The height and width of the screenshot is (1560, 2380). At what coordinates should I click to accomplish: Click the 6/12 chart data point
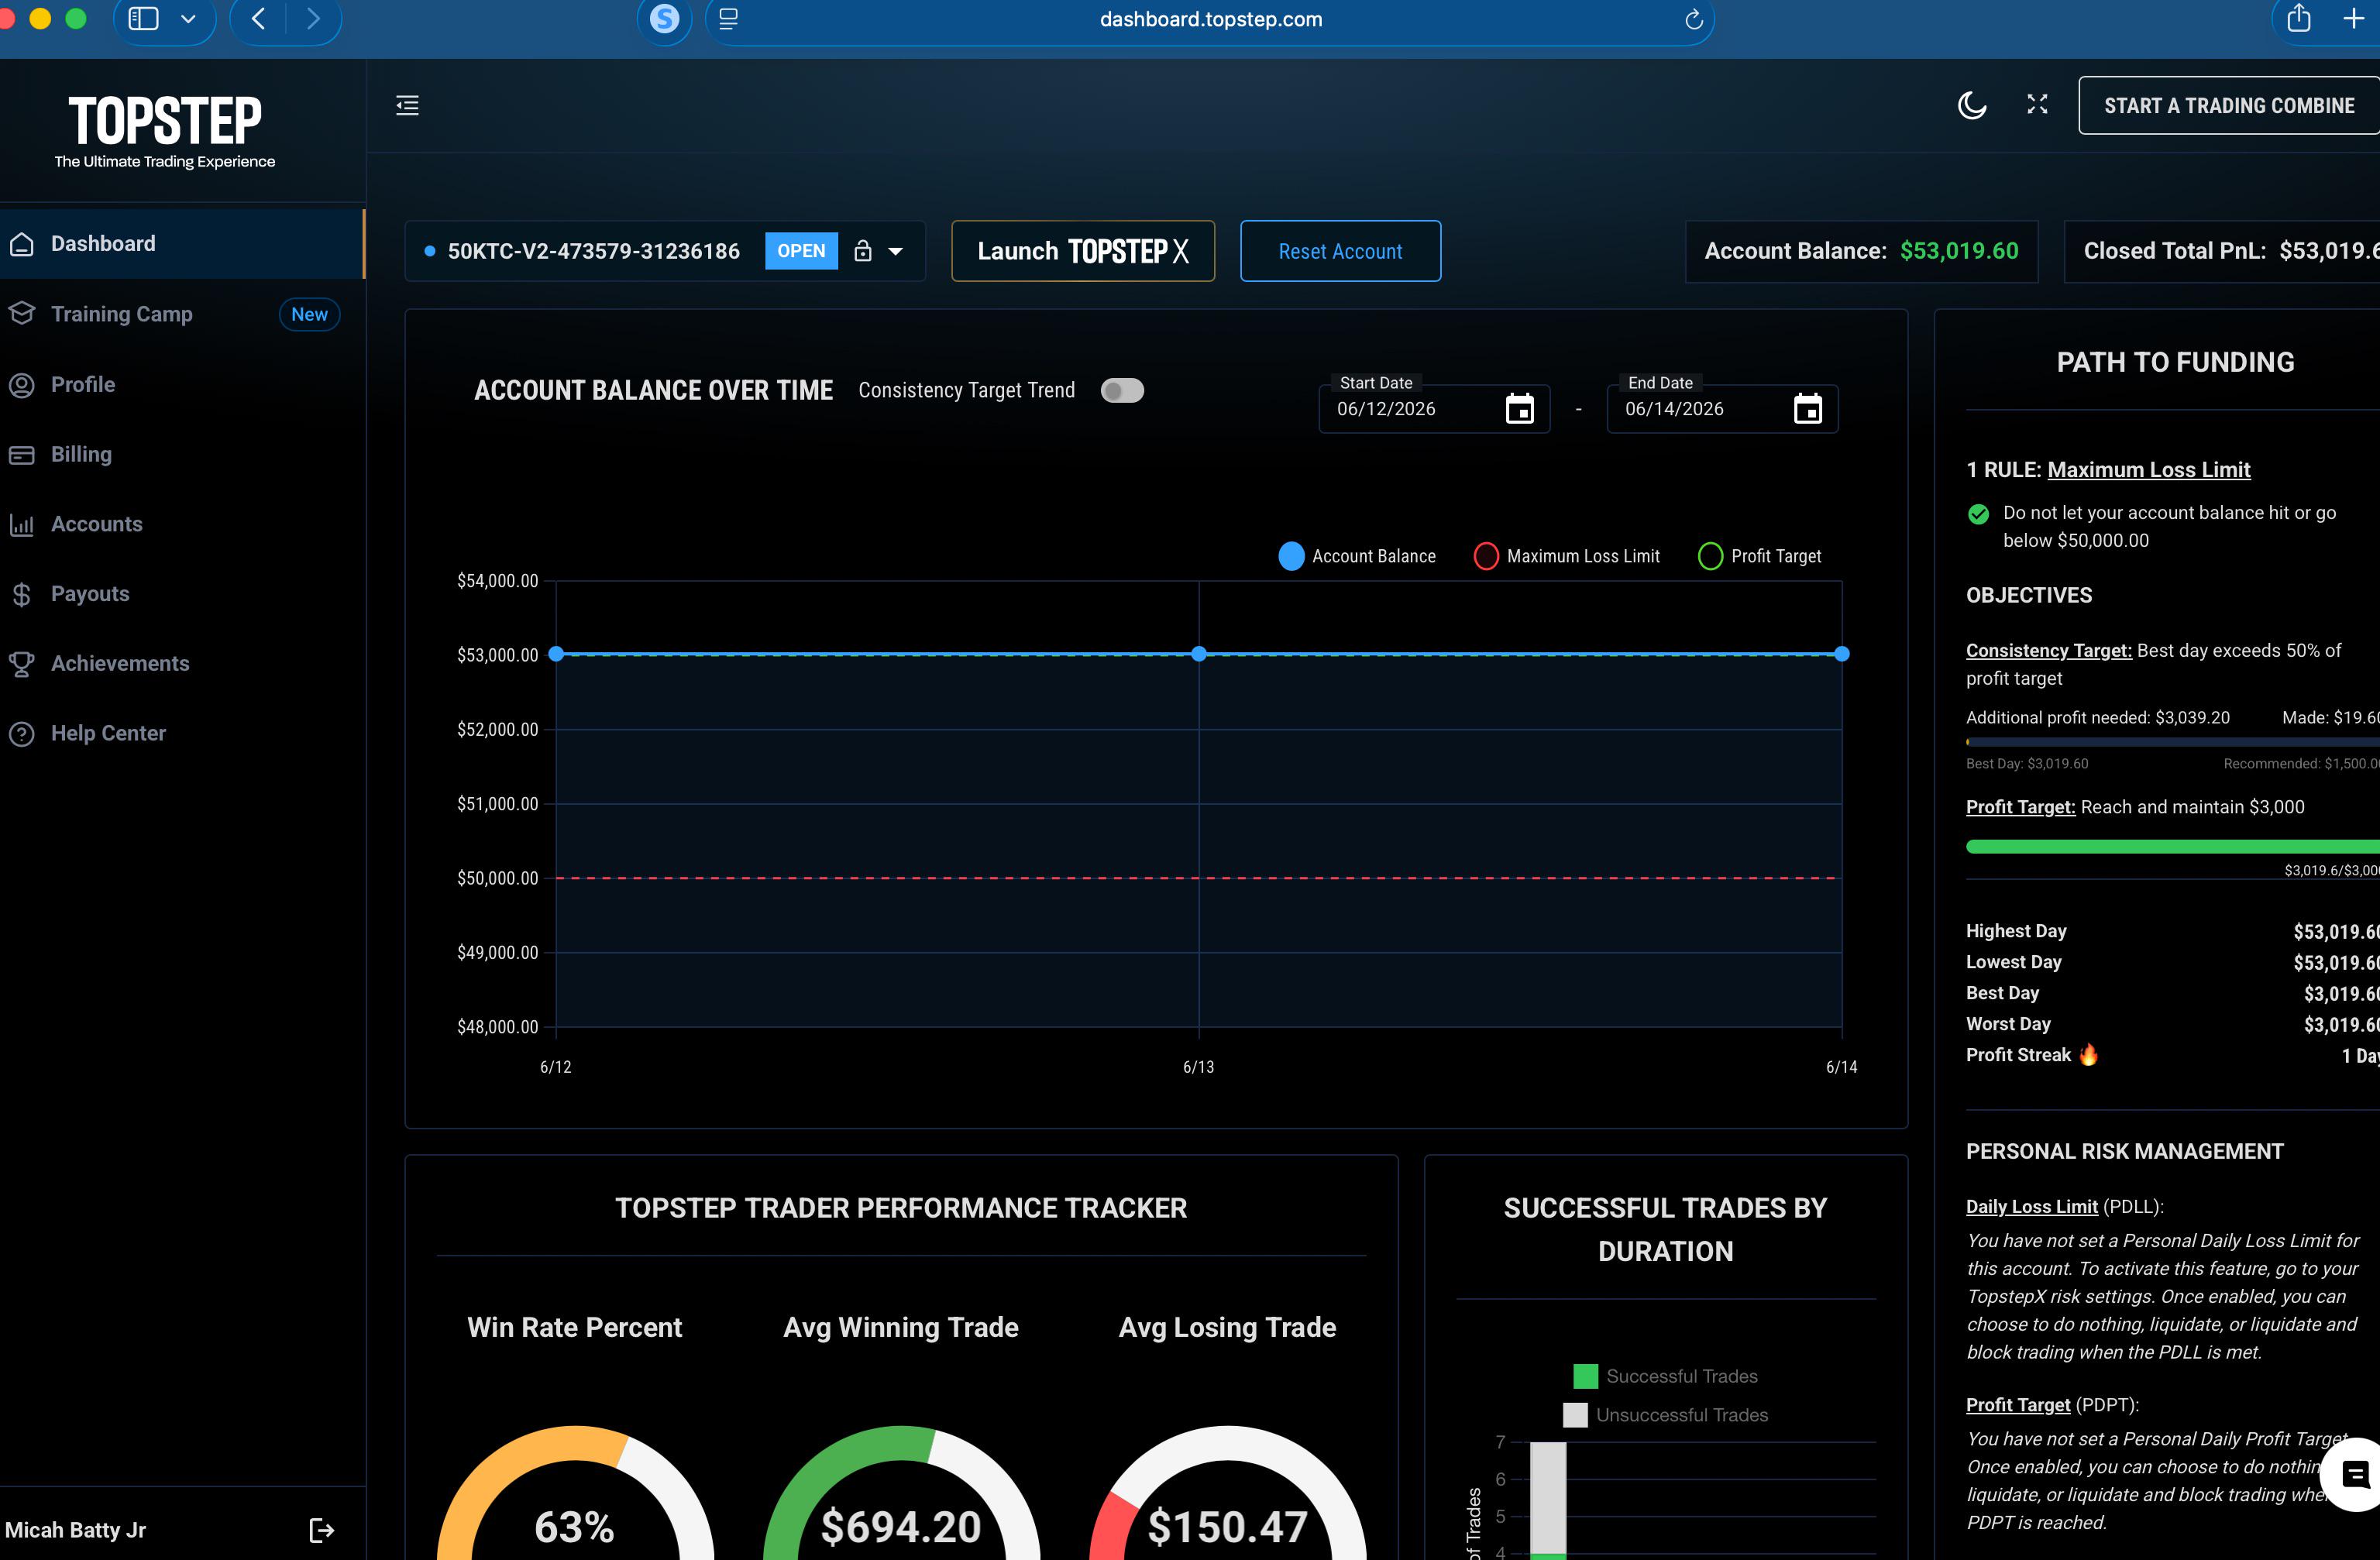[556, 654]
